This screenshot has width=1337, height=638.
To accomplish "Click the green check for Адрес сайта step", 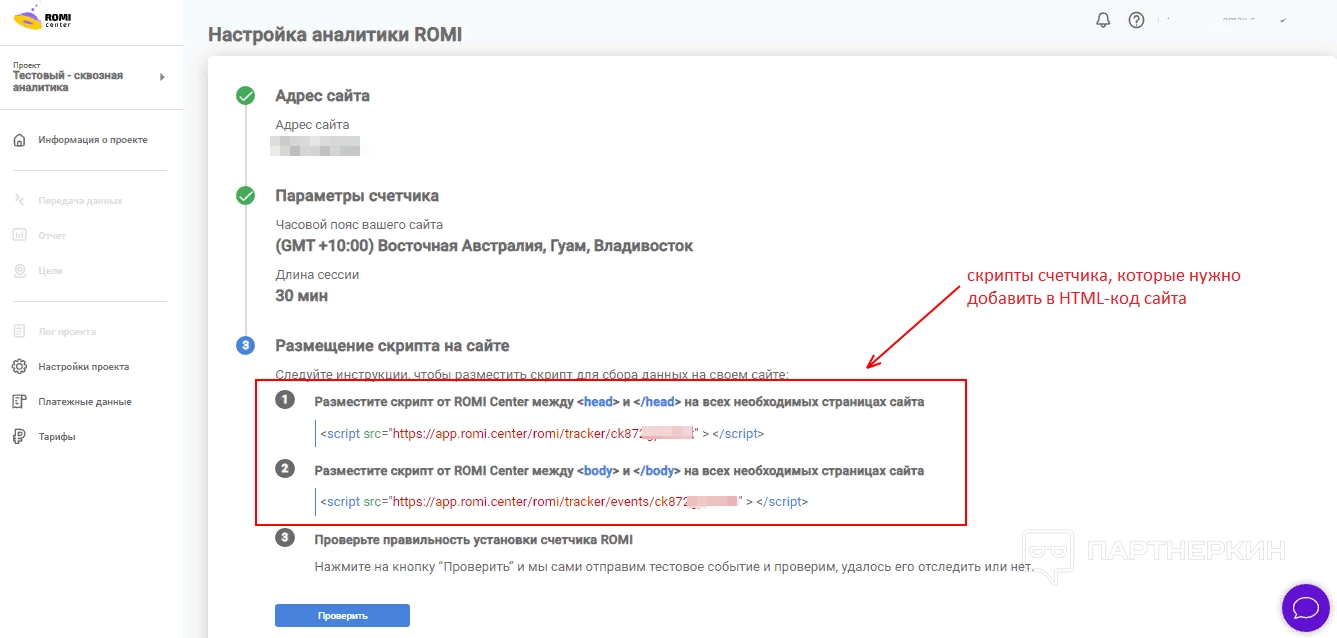I will [245, 96].
